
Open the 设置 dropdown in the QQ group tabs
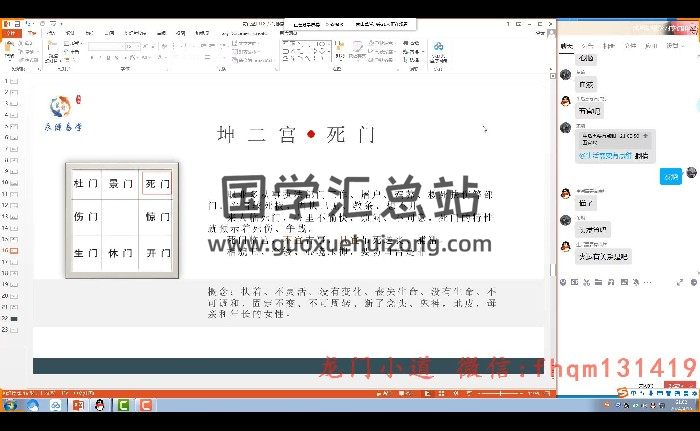pyautogui.click(x=675, y=46)
